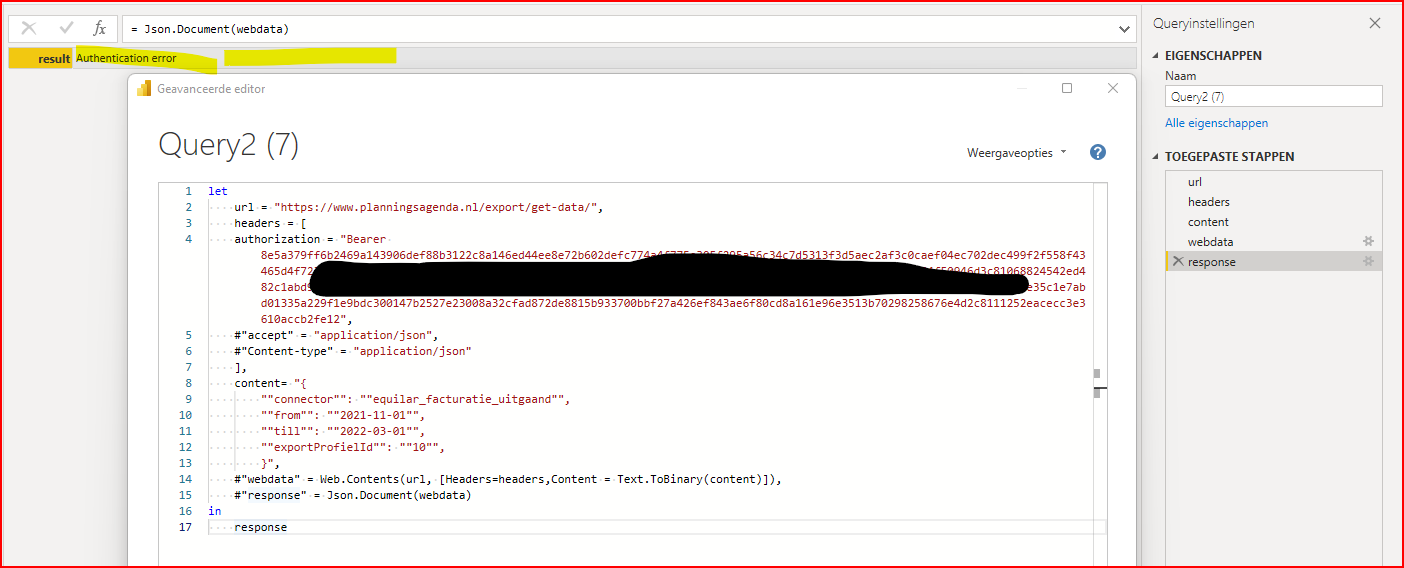
Task: Maximize the Geavanceerde editor window
Action: (x=1067, y=88)
